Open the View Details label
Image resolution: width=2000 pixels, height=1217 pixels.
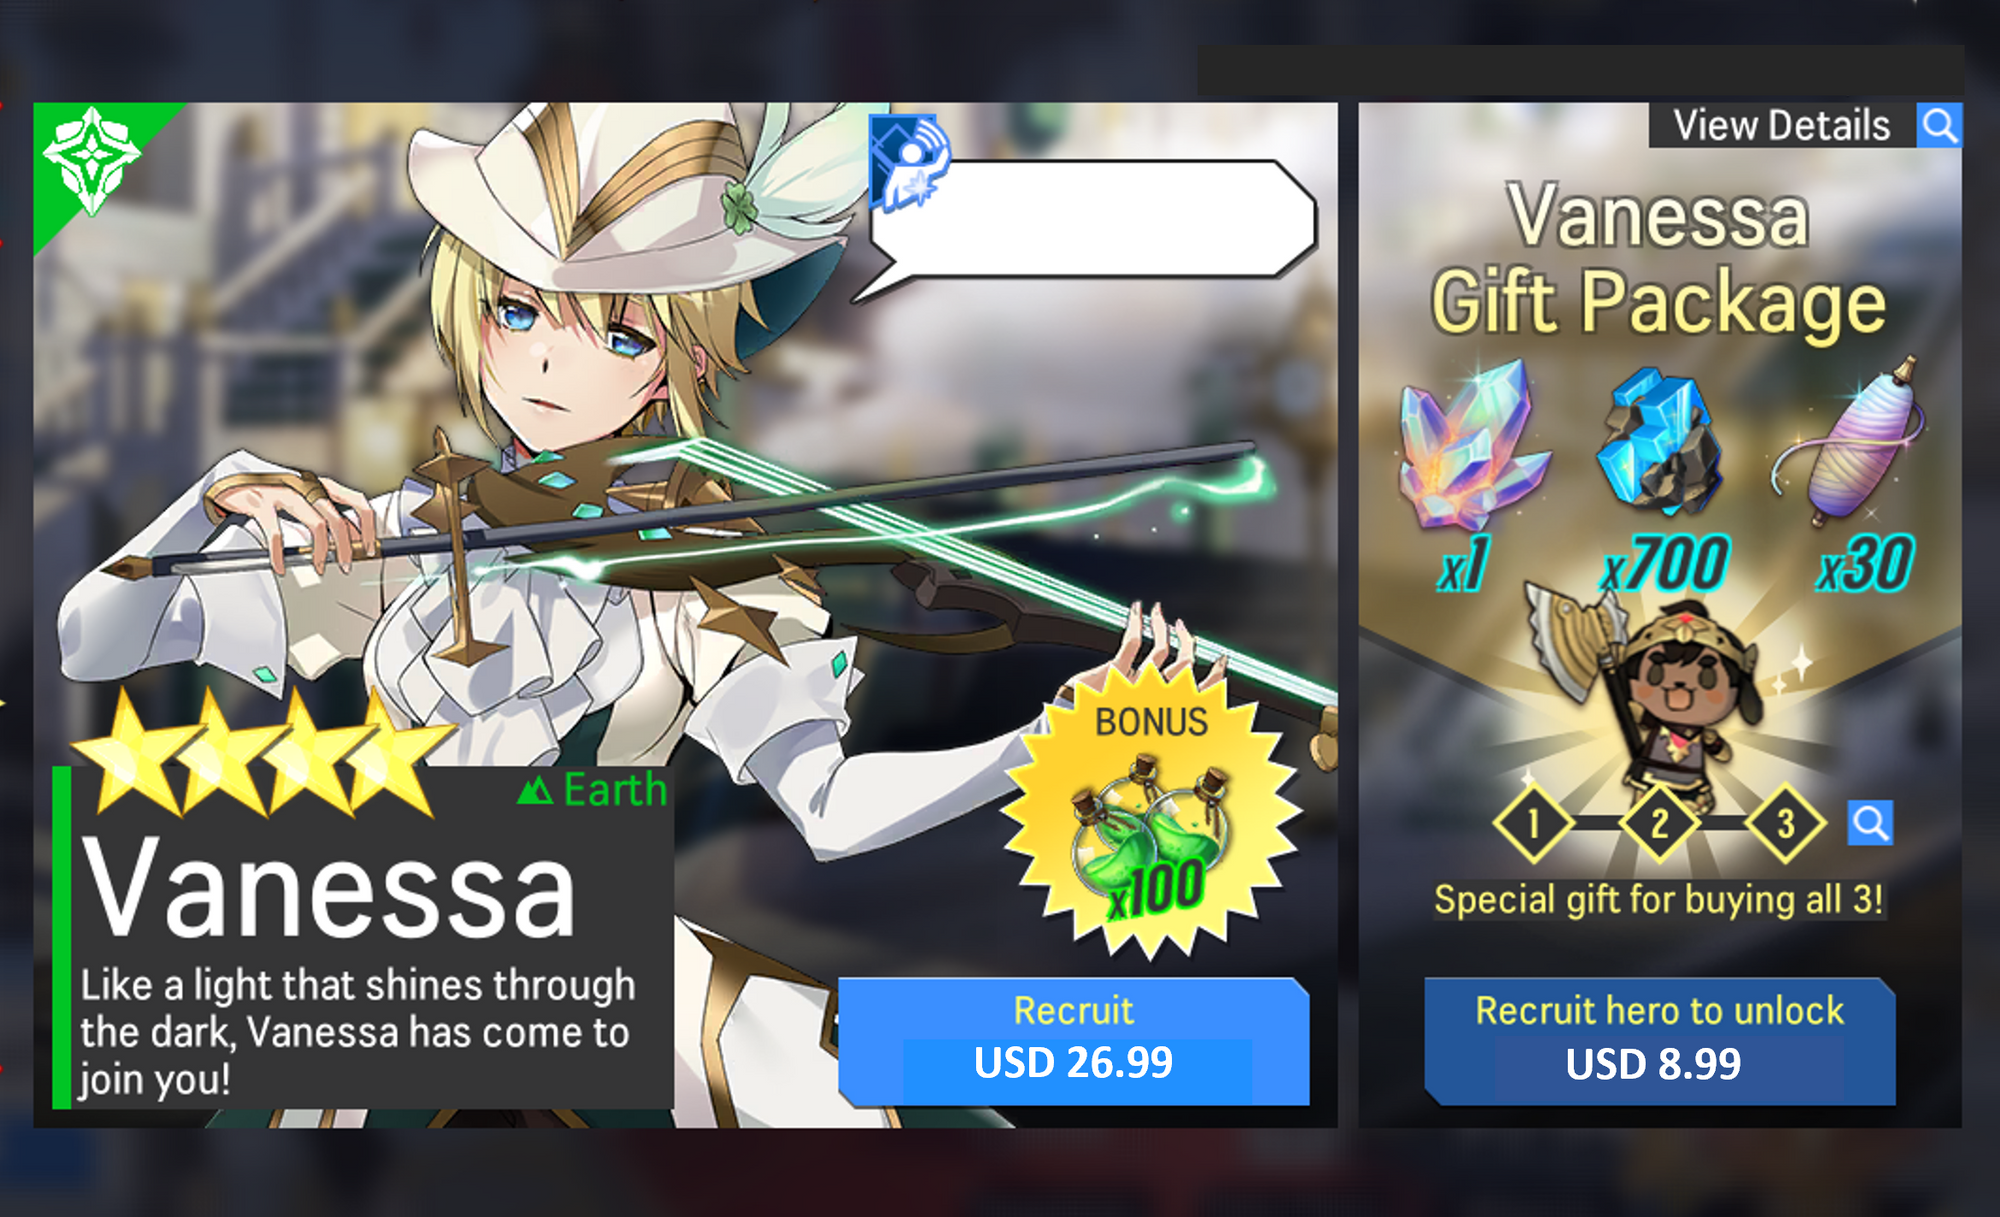point(1782,126)
